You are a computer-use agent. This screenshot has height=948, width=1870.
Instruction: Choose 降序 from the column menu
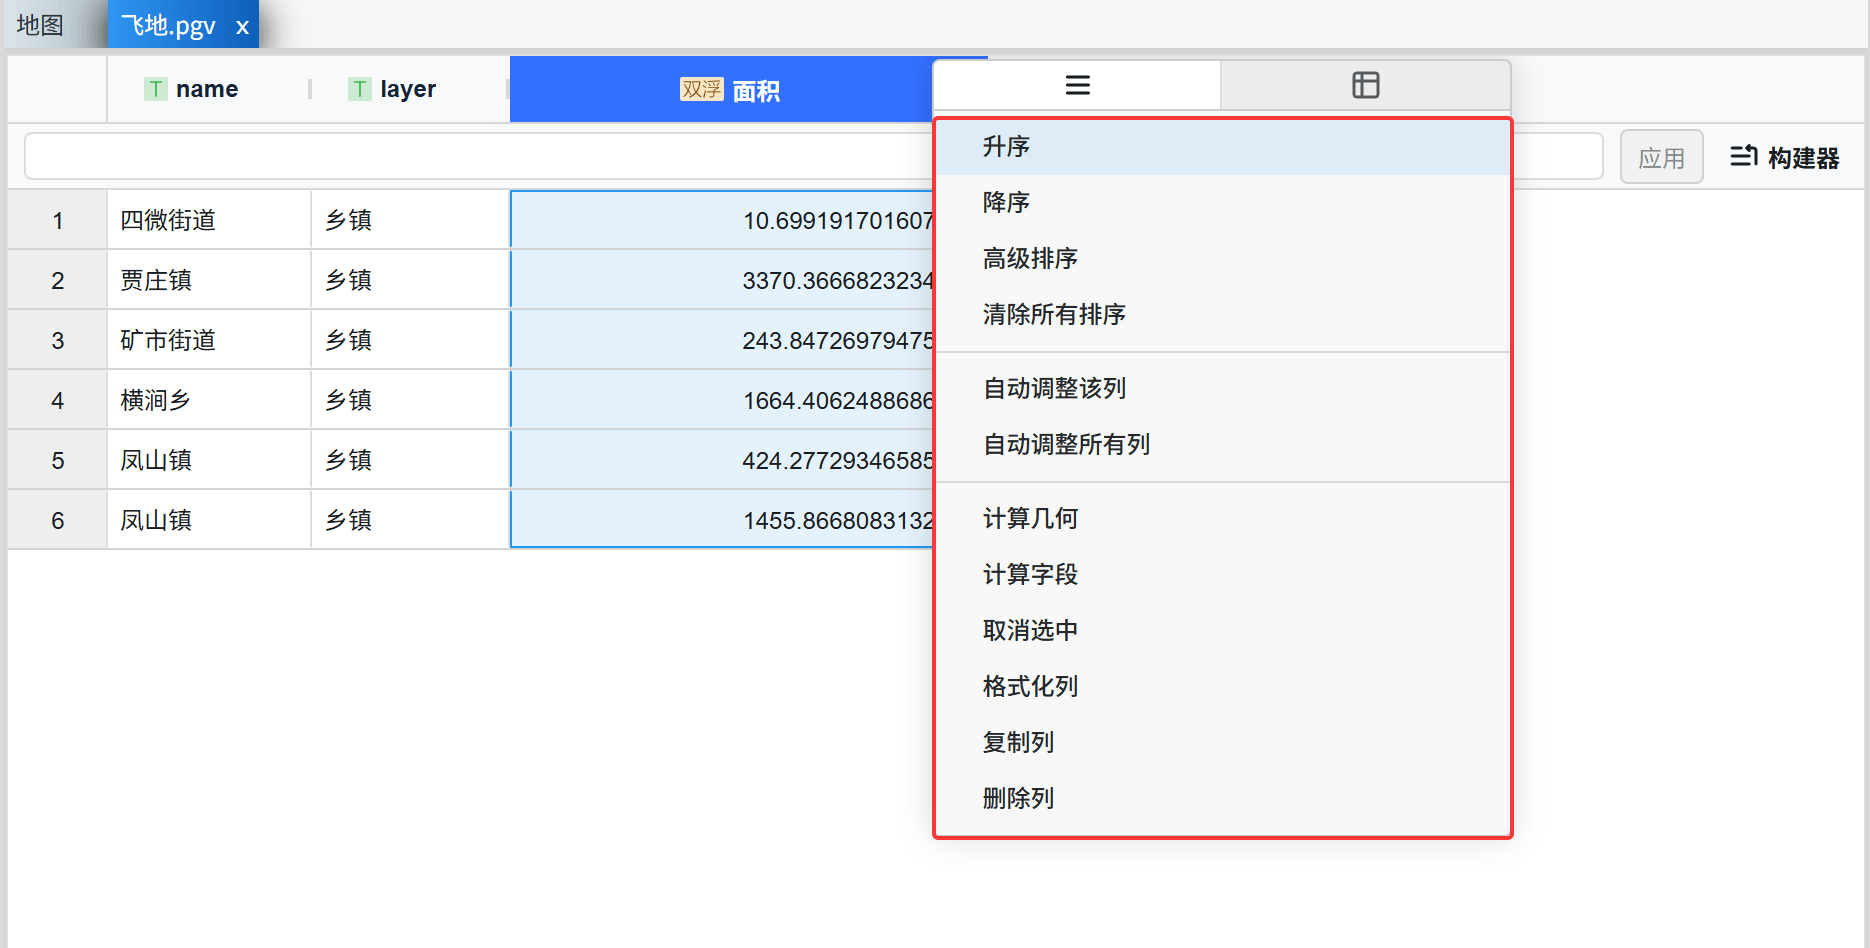(x=1006, y=203)
